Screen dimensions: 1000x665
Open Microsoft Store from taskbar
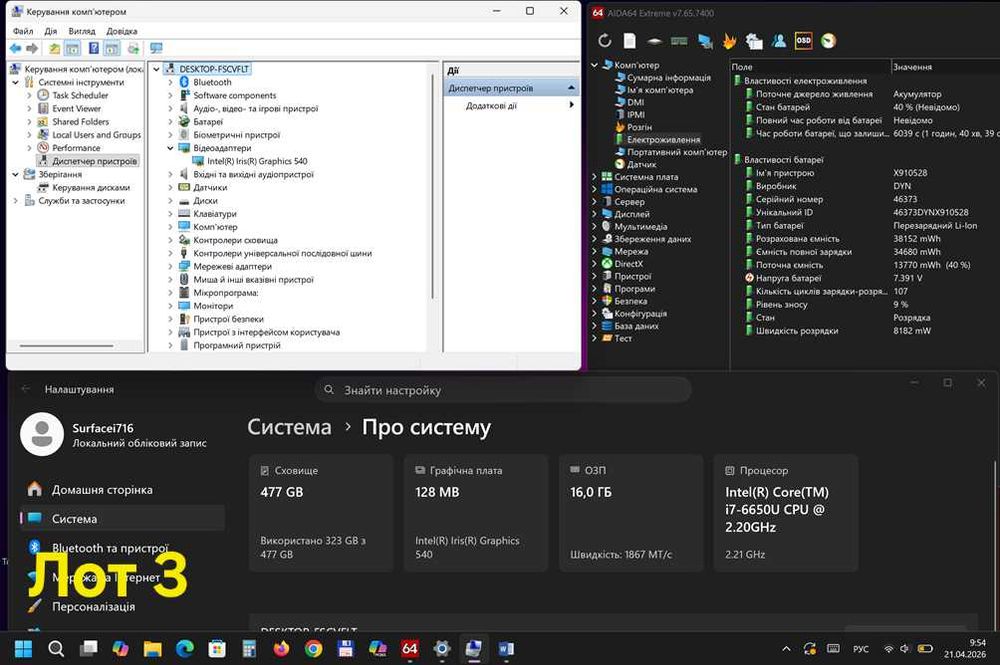tap(217, 649)
